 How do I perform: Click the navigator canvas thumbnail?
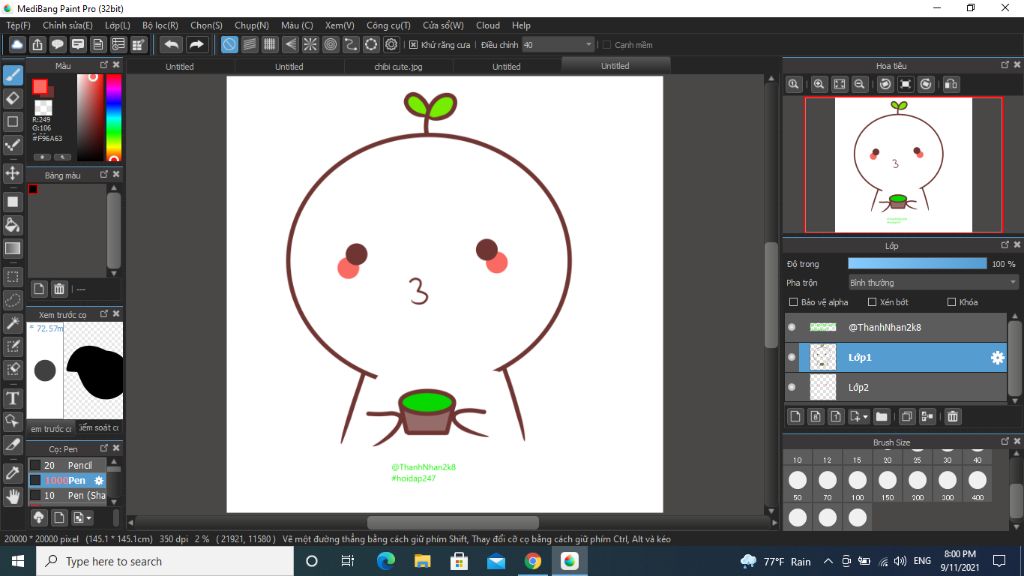click(903, 165)
